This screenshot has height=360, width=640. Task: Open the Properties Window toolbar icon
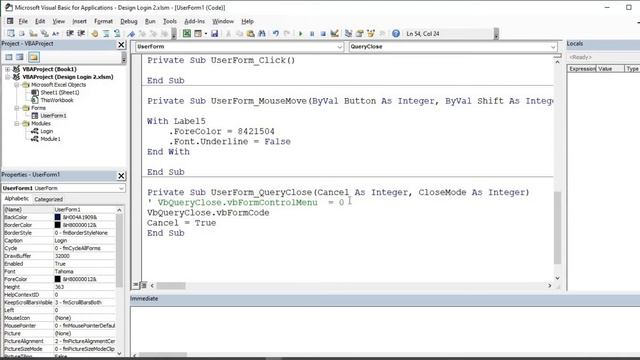(x=360, y=33)
